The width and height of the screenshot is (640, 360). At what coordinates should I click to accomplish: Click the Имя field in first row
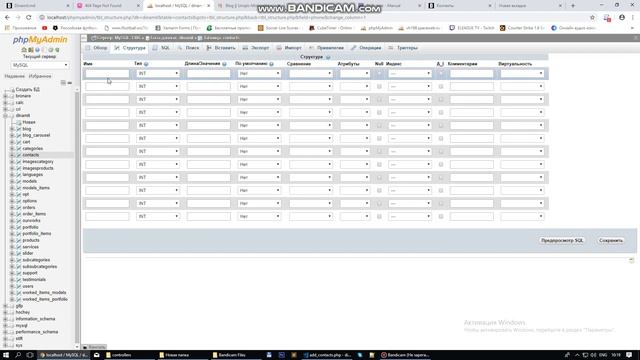click(x=107, y=73)
